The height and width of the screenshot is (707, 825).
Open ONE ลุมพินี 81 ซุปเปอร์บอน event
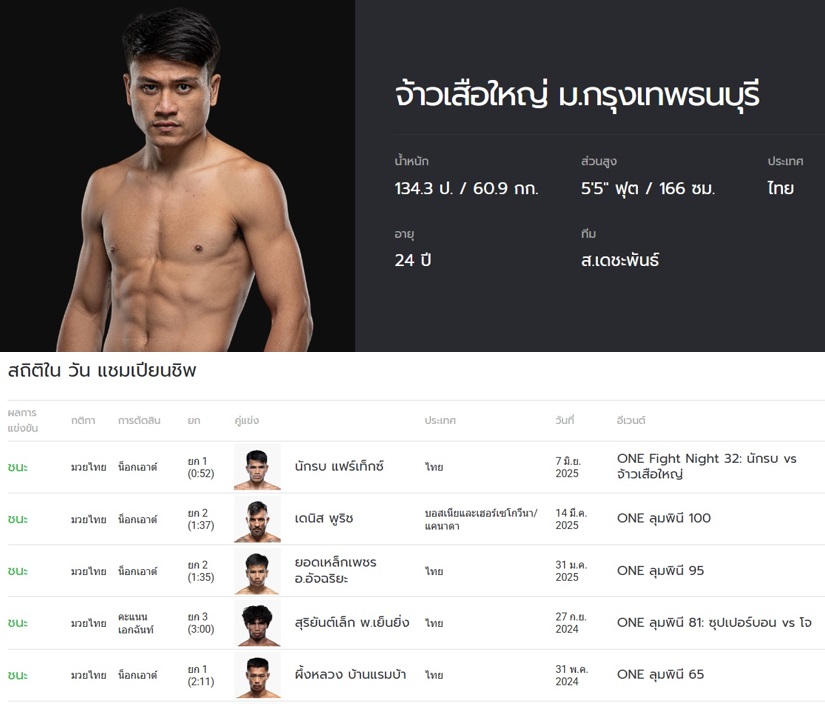tap(714, 623)
